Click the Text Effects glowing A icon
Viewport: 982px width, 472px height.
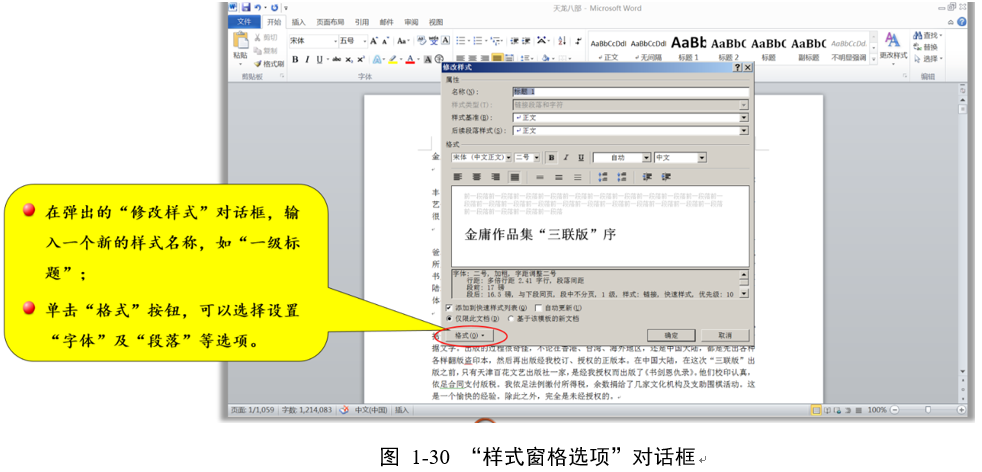click(x=378, y=59)
